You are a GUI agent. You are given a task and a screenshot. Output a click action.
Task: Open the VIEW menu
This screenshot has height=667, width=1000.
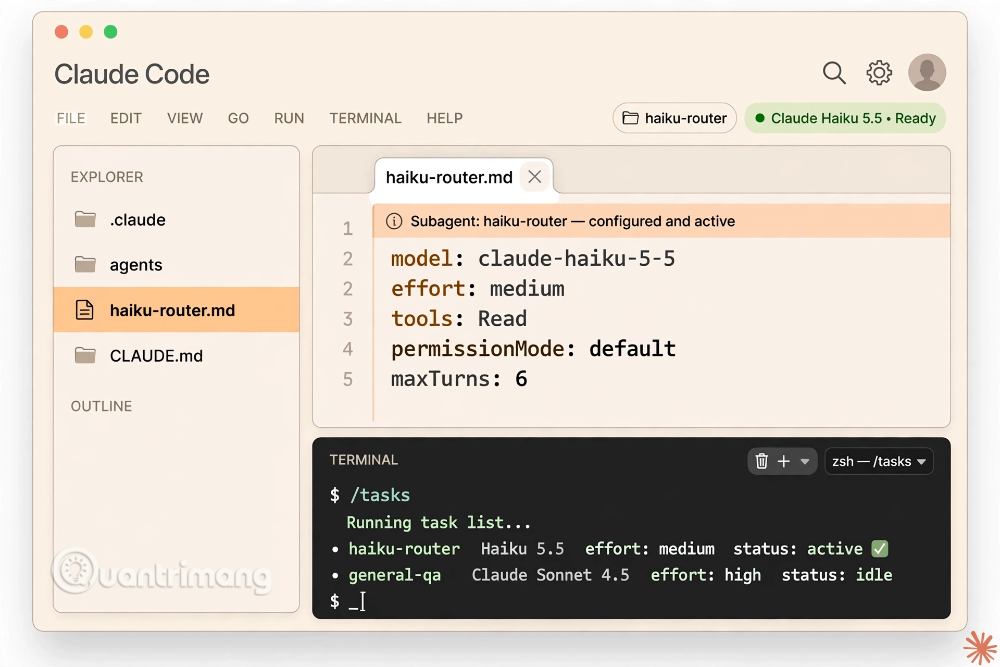pos(185,118)
